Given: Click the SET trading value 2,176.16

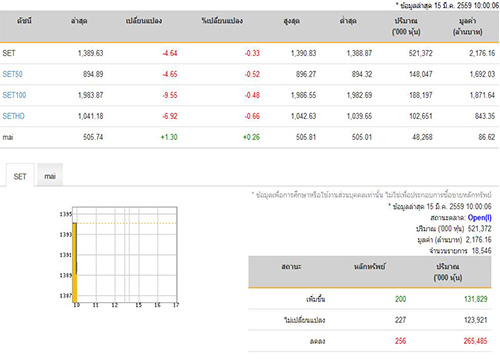Looking at the screenshot, I should click(x=482, y=53).
